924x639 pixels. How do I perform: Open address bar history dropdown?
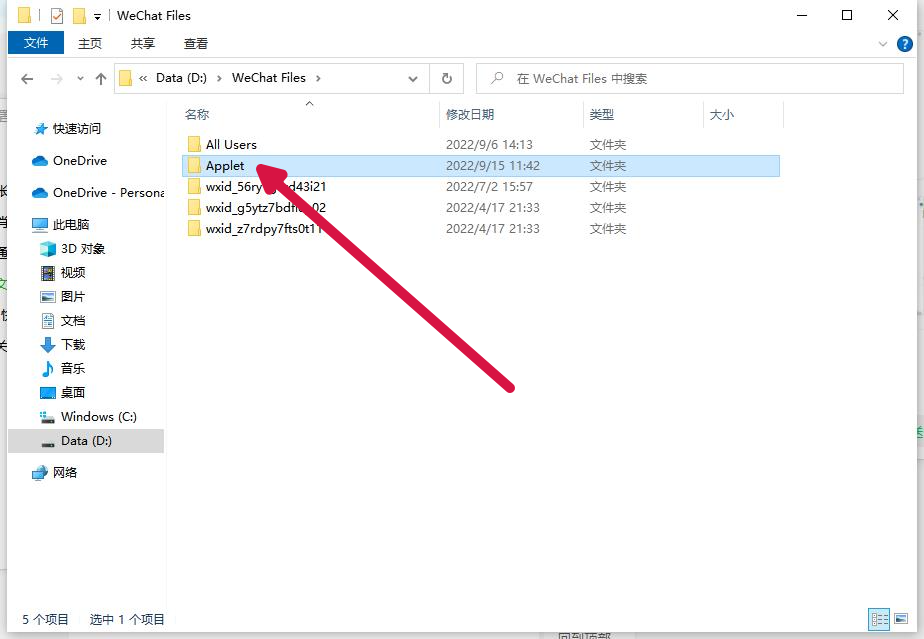click(x=413, y=78)
